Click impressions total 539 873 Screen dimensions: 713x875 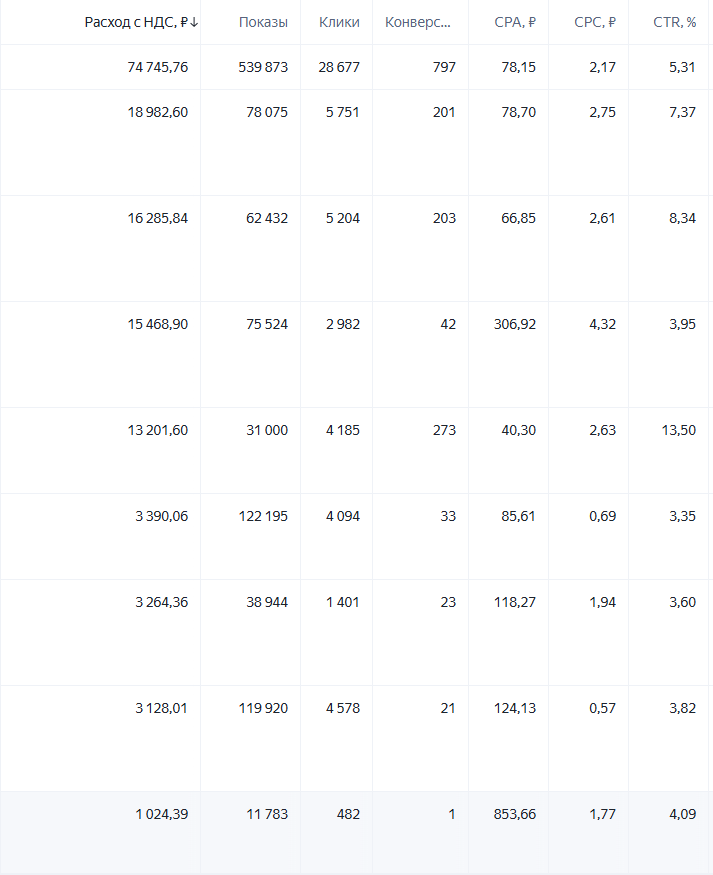[x=263, y=67]
